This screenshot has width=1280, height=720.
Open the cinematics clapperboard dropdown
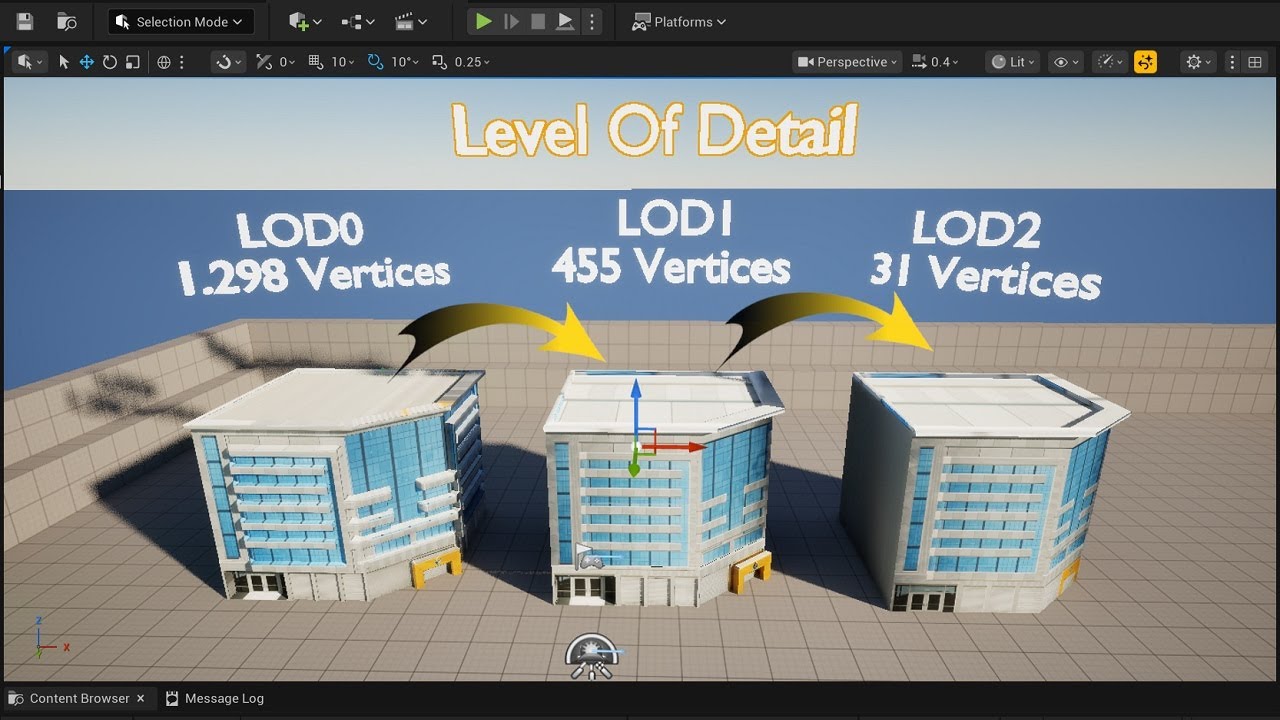coord(410,21)
